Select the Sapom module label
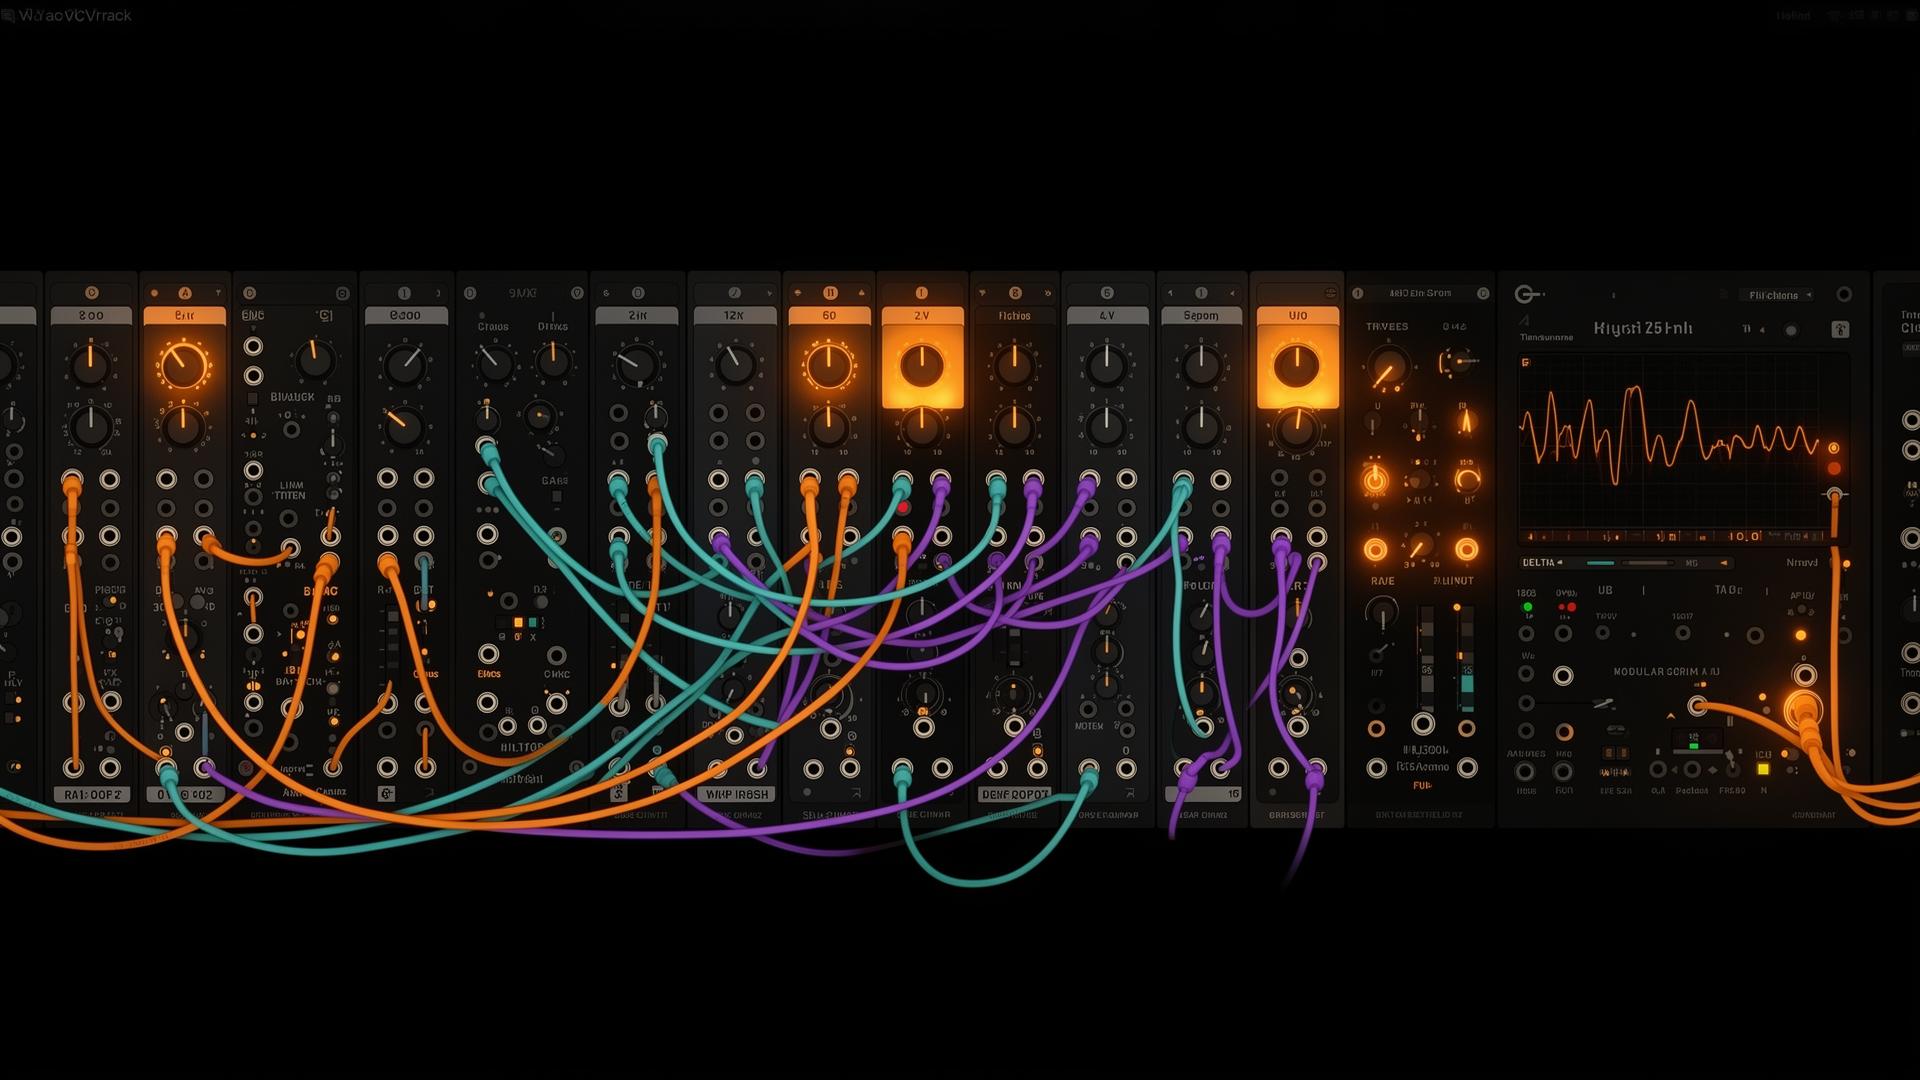This screenshot has height=1080, width=1920. point(1201,315)
